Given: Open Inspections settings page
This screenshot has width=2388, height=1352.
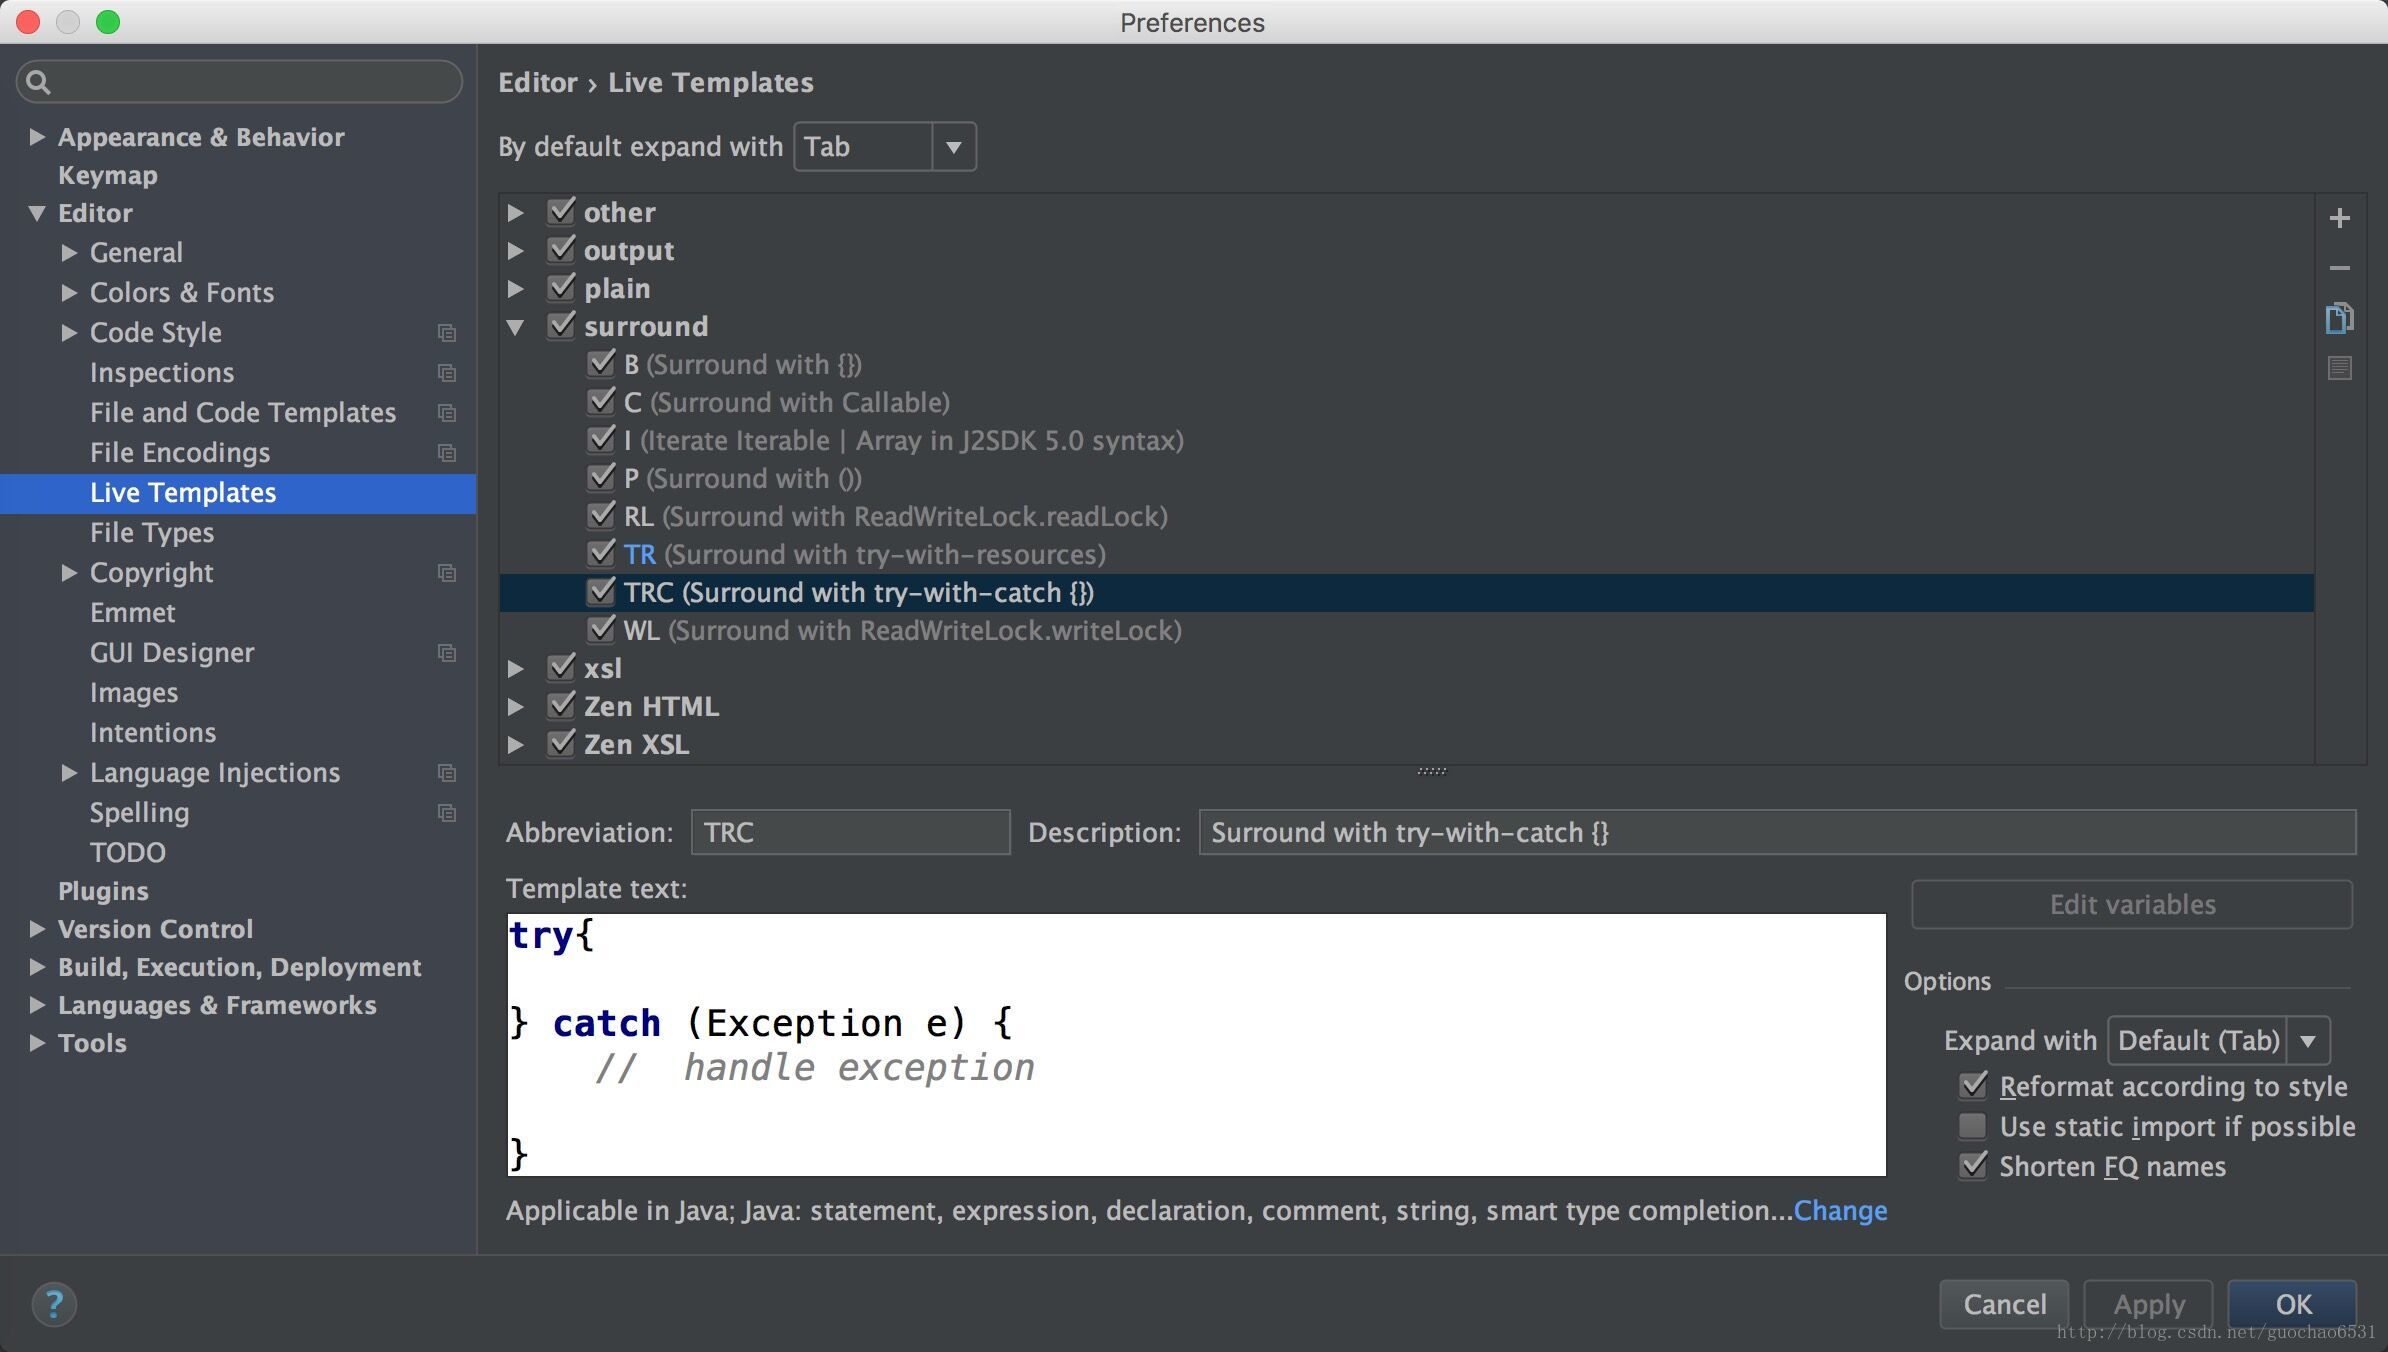Looking at the screenshot, I should (x=162, y=373).
